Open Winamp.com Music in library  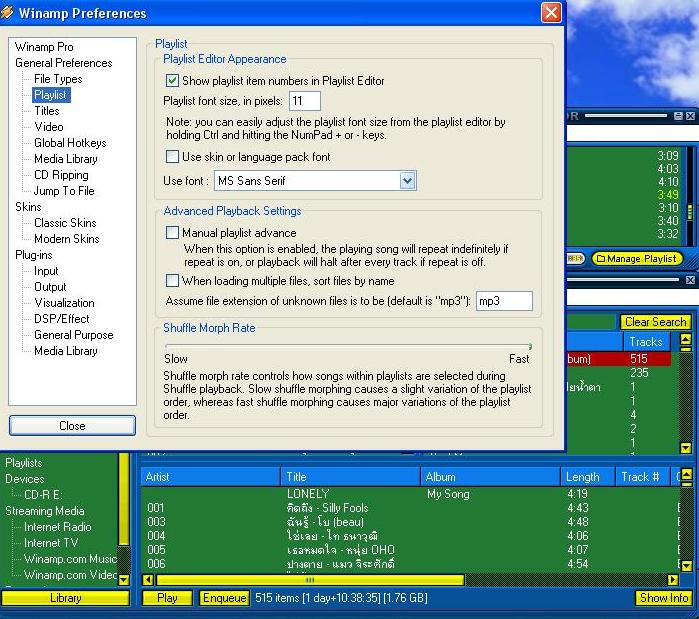point(70,559)
